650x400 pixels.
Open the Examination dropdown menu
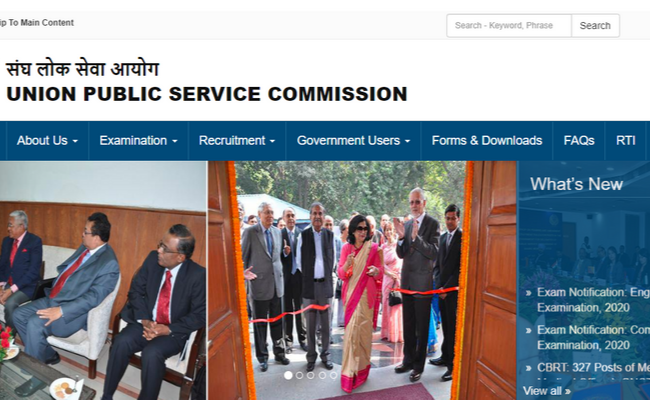click(138, 141)
